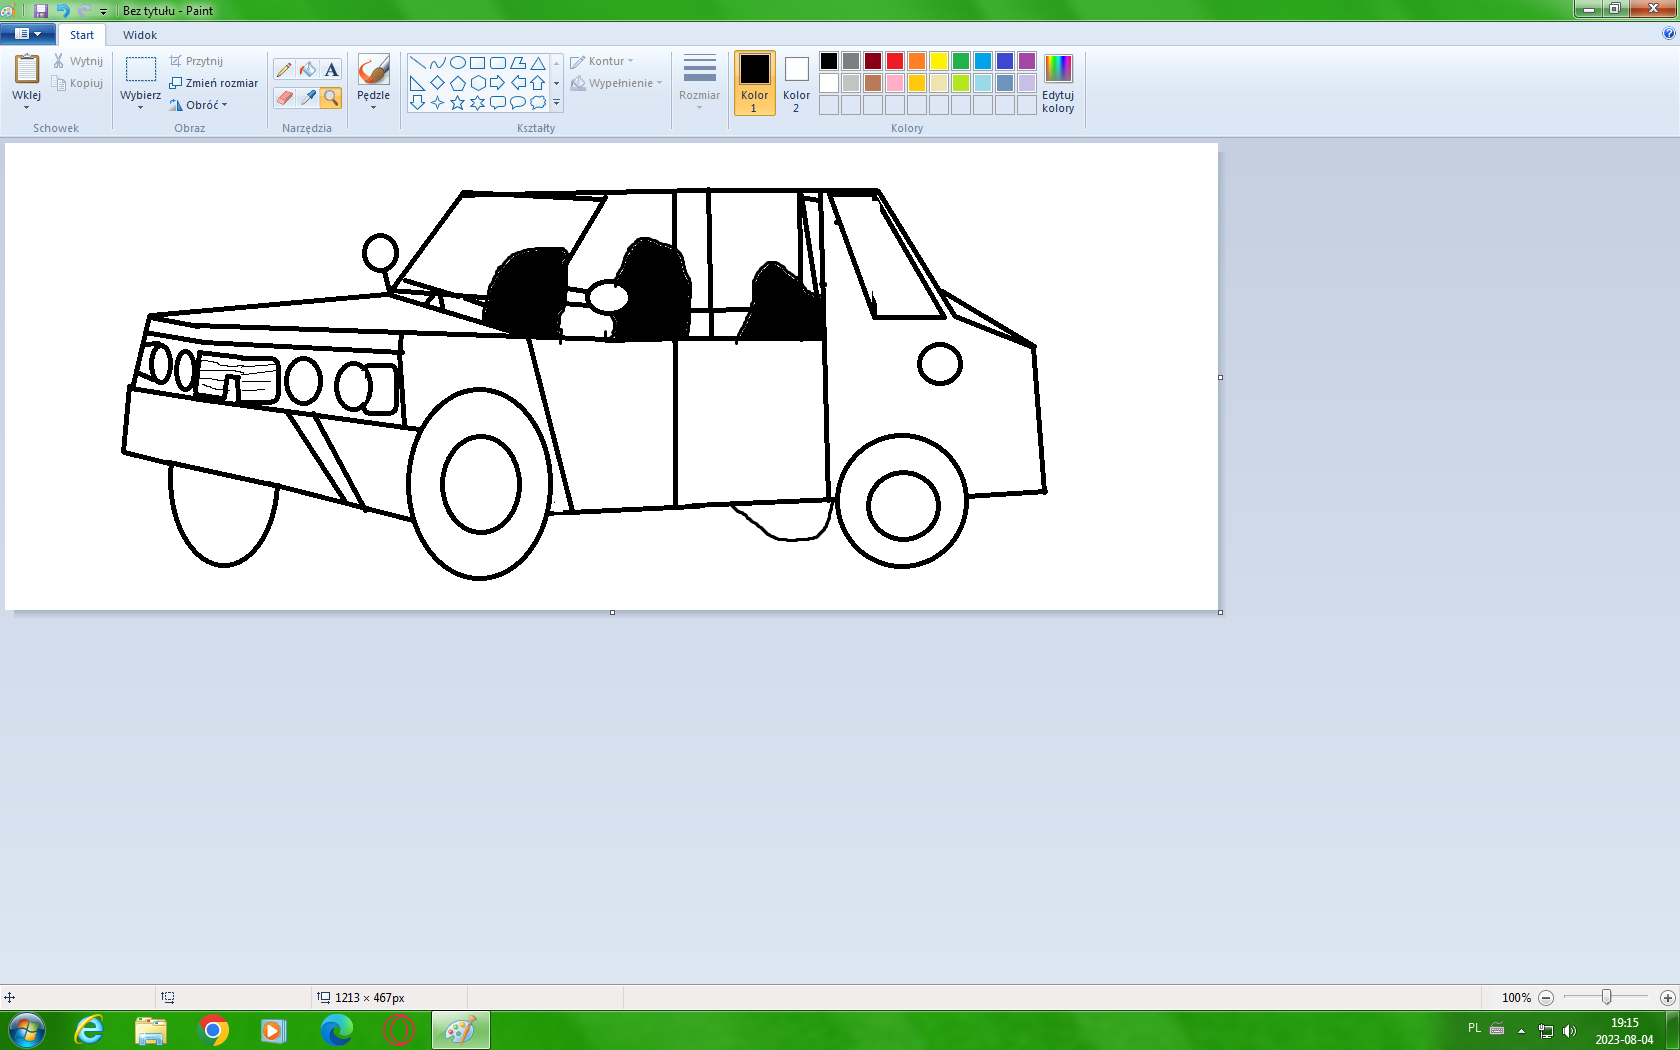
Task: Pick the Six-point star shape
Action: 478,103
